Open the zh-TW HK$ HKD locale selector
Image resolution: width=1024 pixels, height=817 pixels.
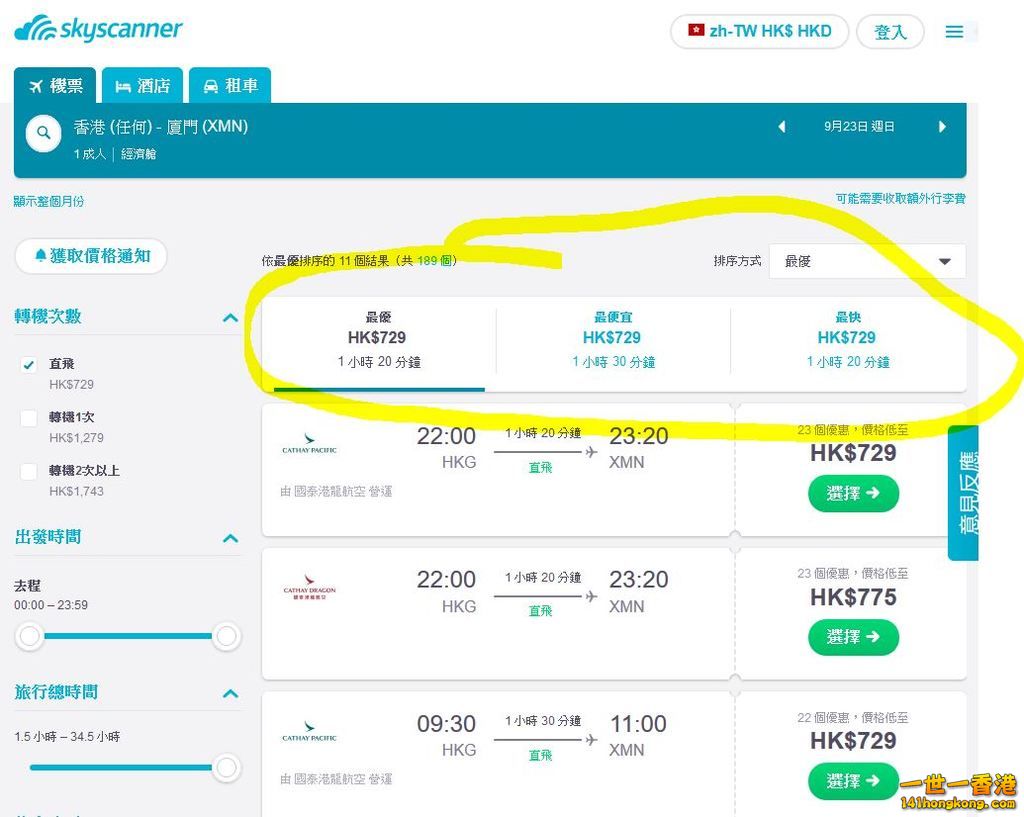760,31
